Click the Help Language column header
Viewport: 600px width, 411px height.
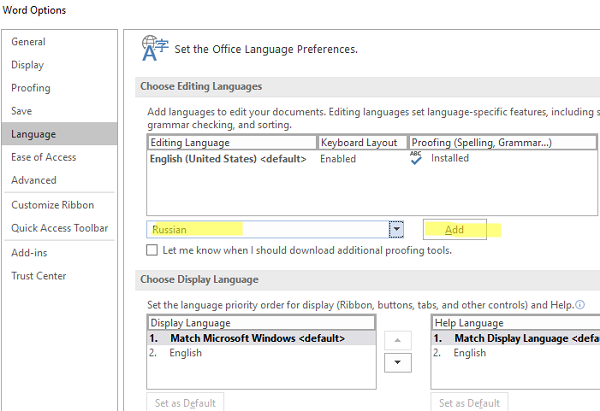click(516, 323)
